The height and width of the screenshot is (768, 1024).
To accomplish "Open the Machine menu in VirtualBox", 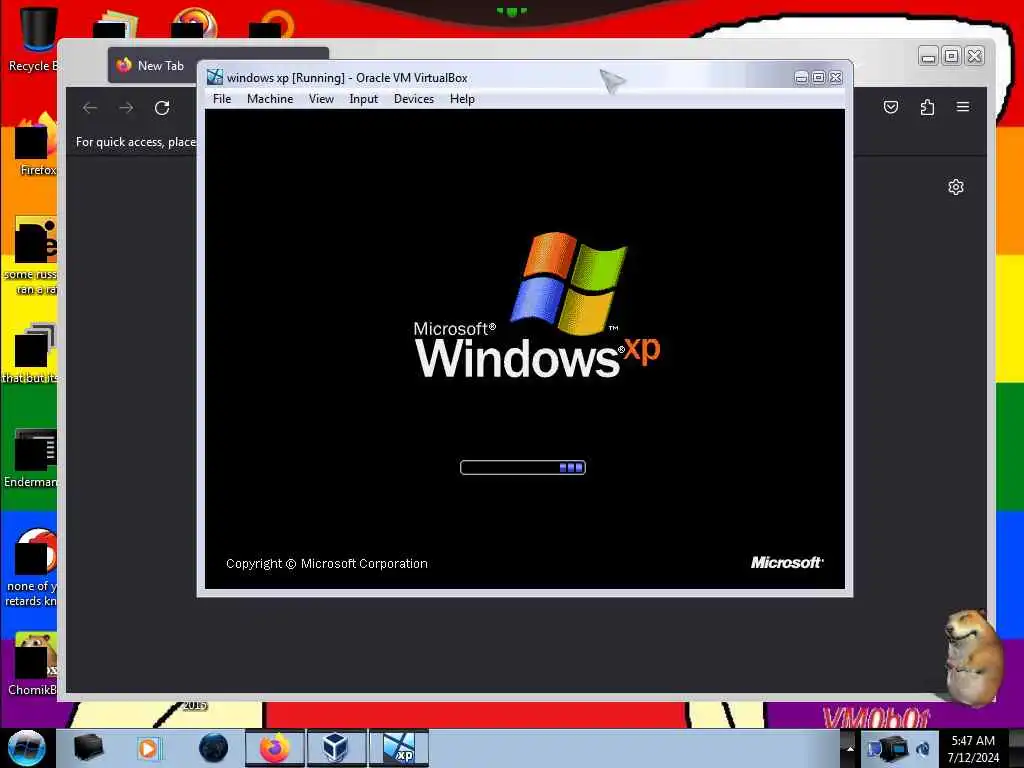I will pos(270,99).
